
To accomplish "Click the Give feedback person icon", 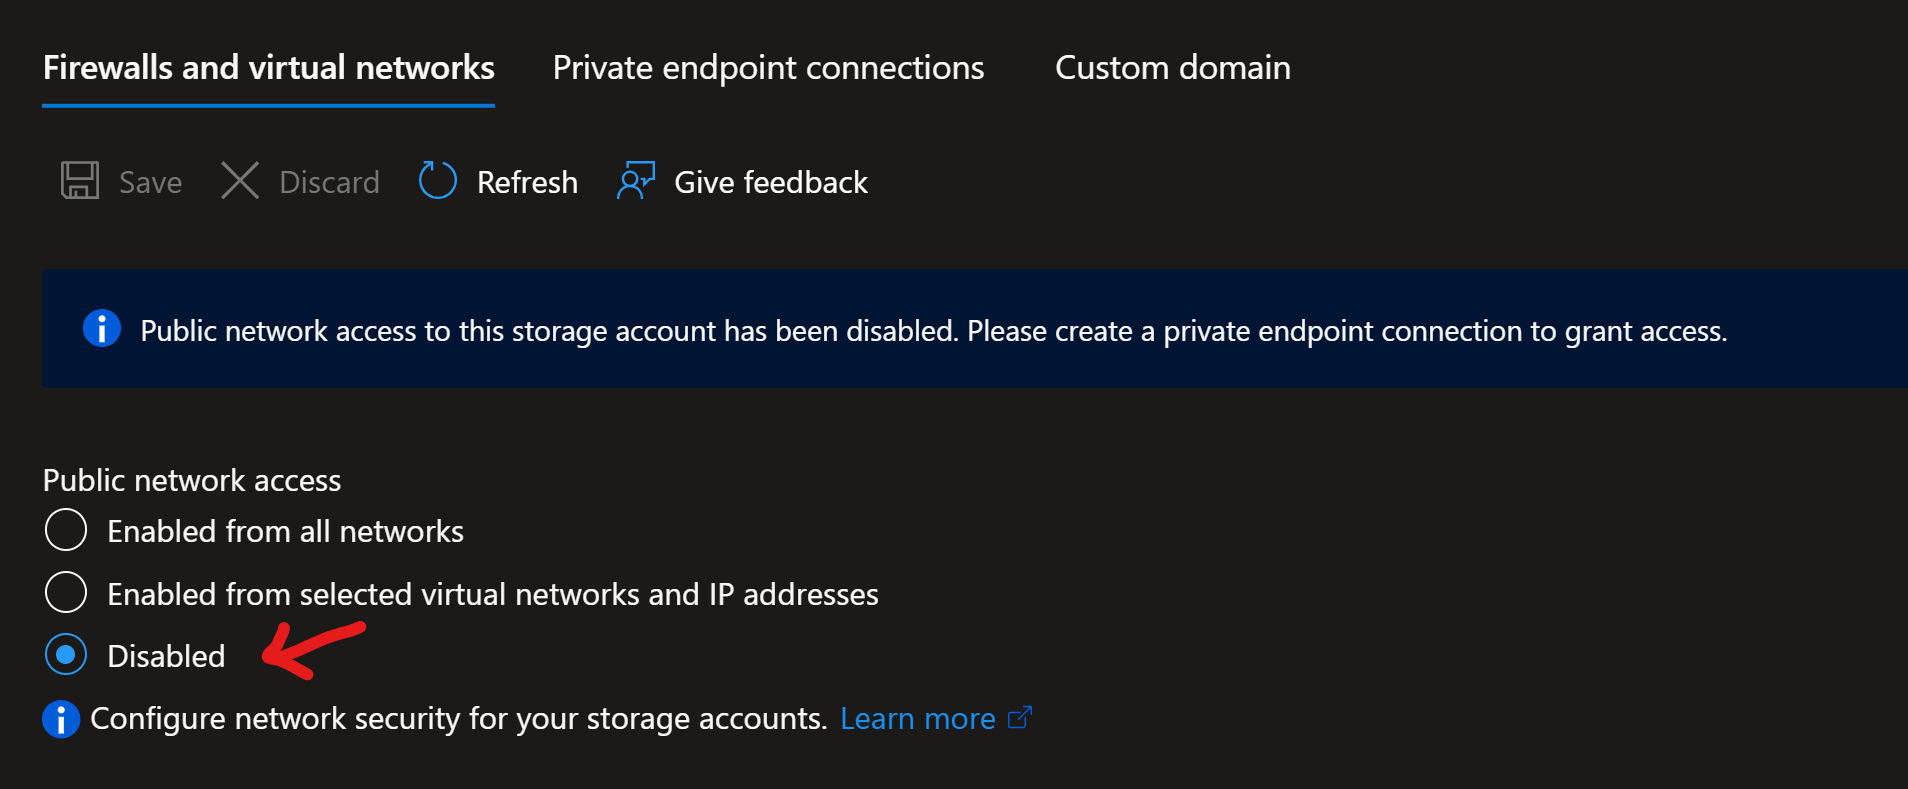I will click(636, 181).
